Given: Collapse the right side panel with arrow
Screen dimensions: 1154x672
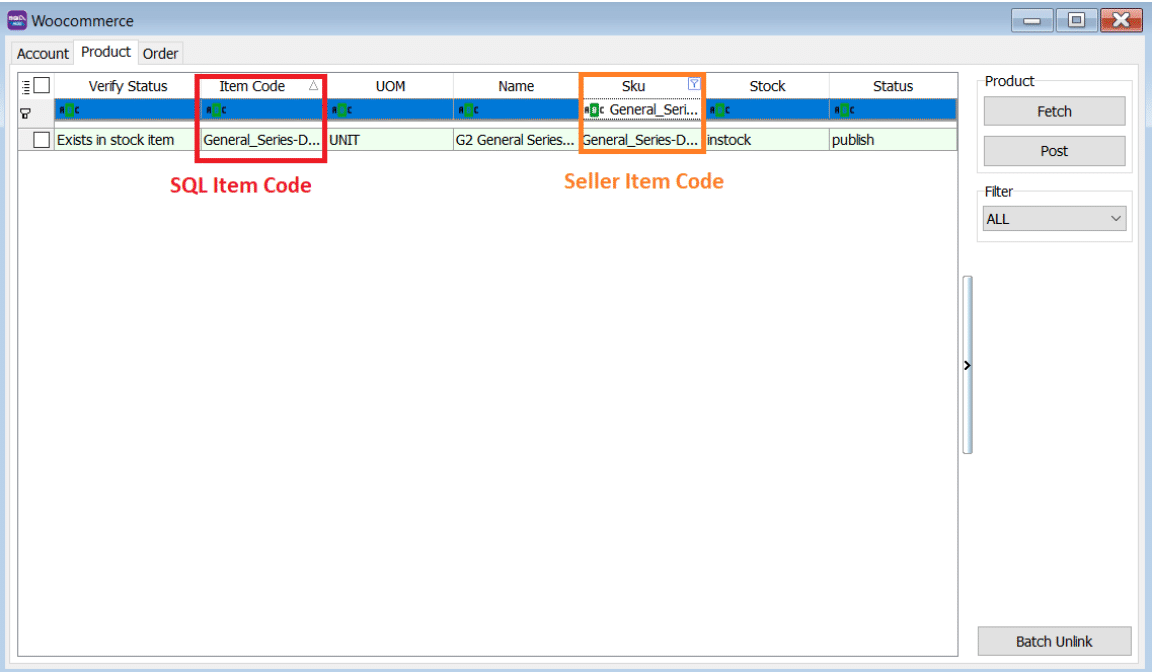Looking at the screenshot, I should click(967, 366).
